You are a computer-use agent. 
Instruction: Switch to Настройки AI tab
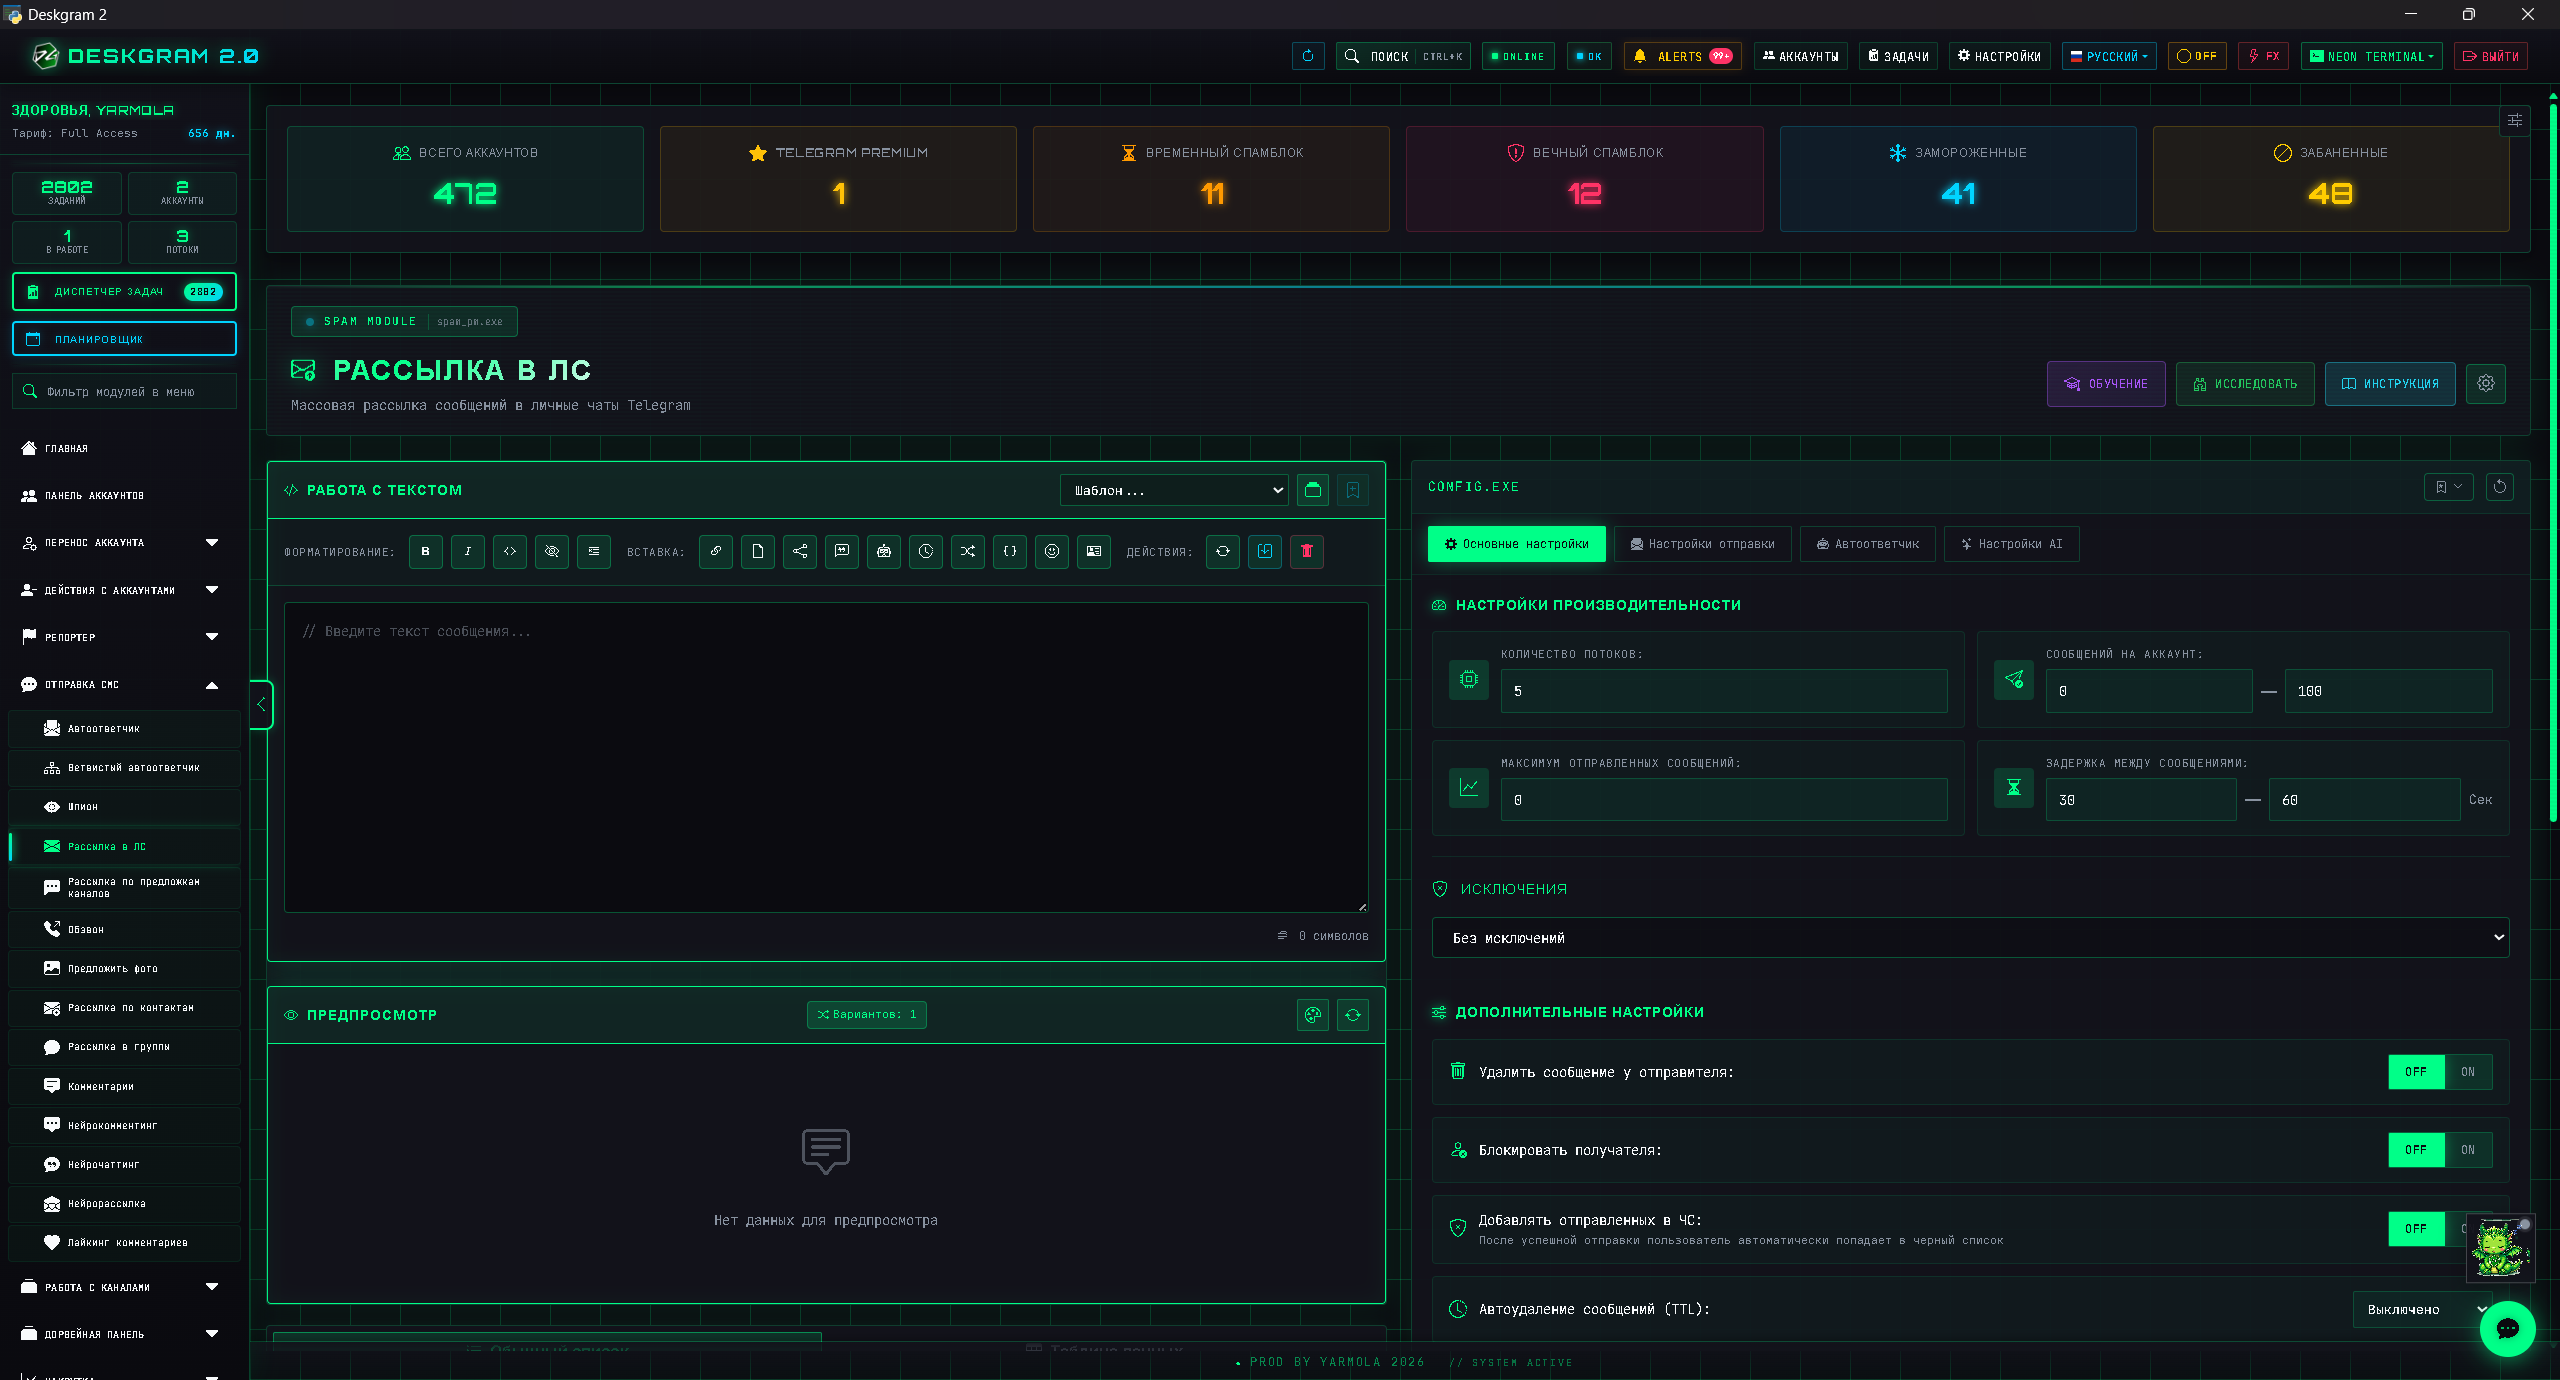coord(2011,544)
